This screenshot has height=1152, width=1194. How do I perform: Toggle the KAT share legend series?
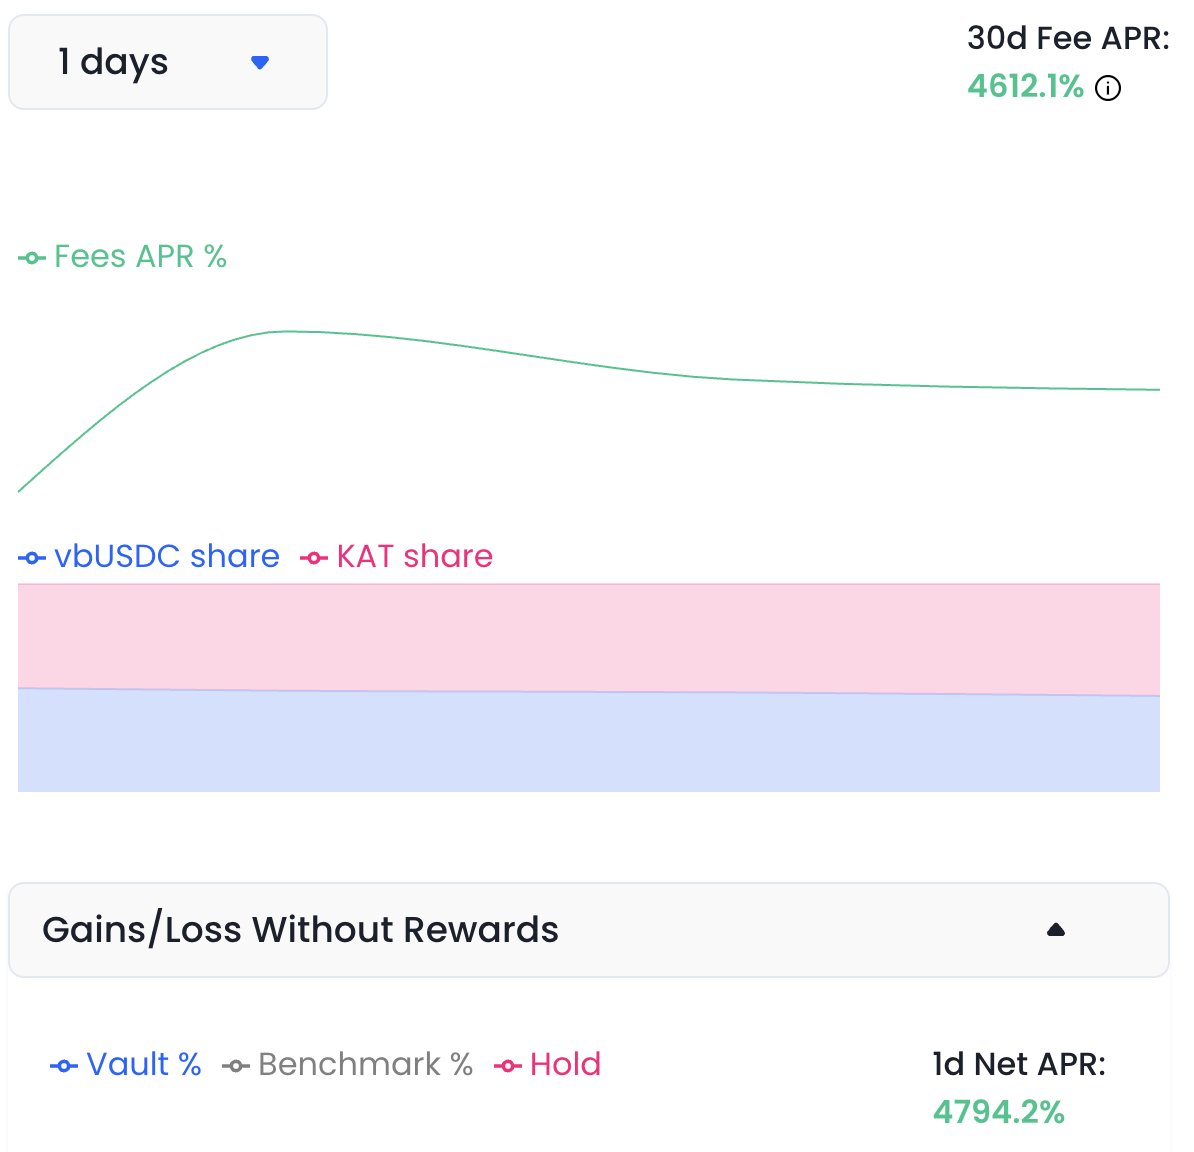396,557
